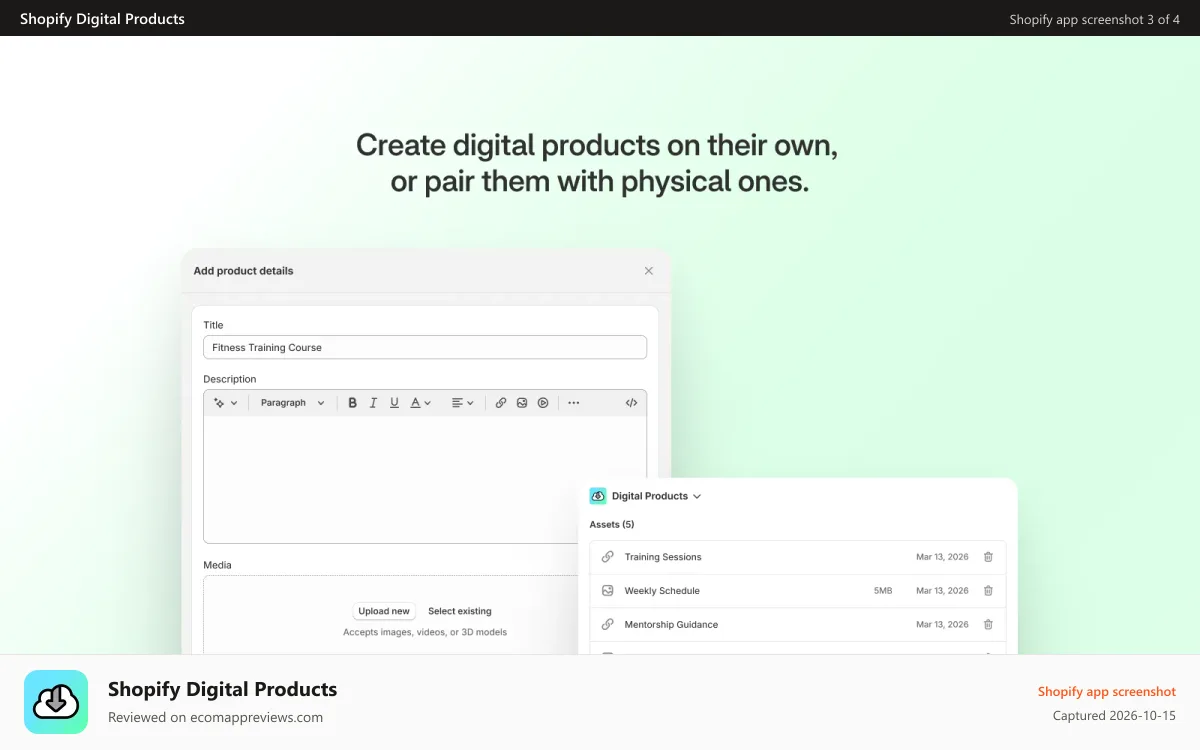The width and height of the screenshot is (1200, 750).
Task: Expand the Digital Products dropdown
Action: tap(657, 496)
